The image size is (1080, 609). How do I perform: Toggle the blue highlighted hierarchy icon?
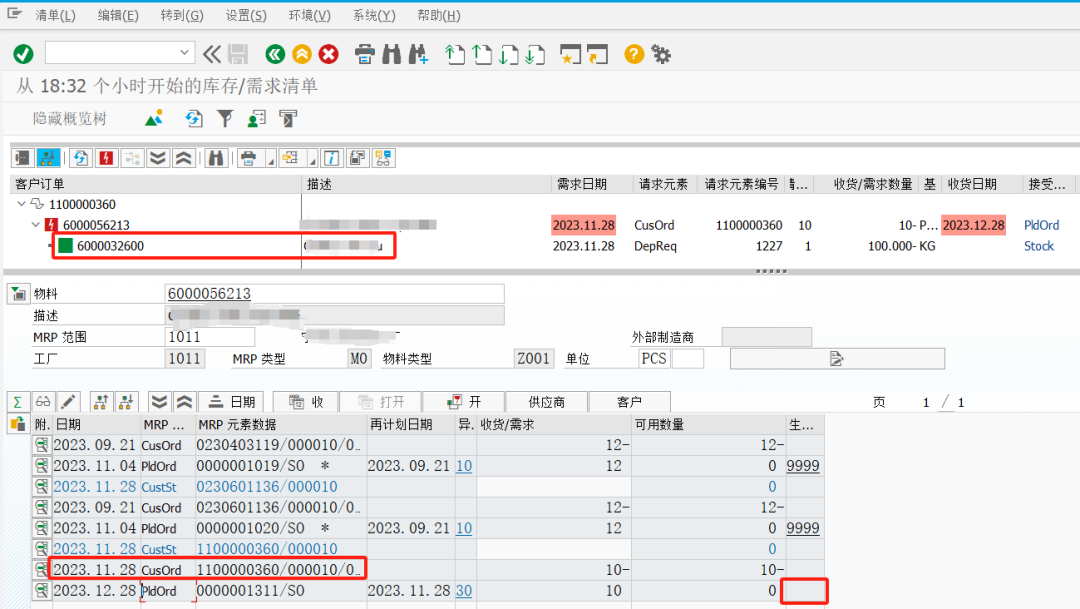[48, 158]
